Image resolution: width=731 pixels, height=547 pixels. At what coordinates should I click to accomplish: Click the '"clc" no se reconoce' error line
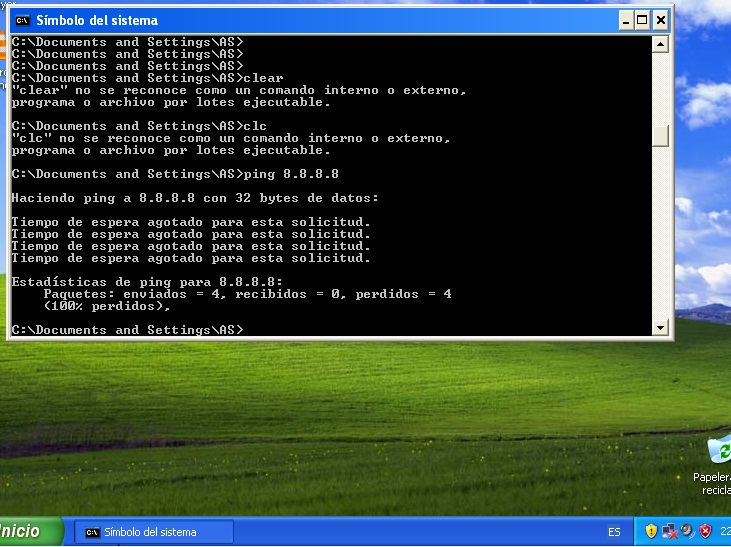pos(231,138)
